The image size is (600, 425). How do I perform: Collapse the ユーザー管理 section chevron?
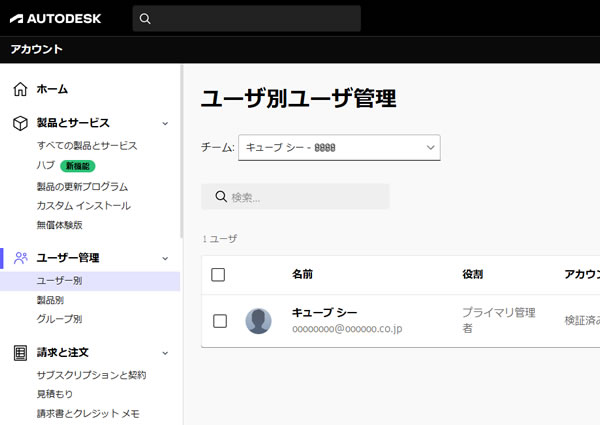(x=165, y=258)
